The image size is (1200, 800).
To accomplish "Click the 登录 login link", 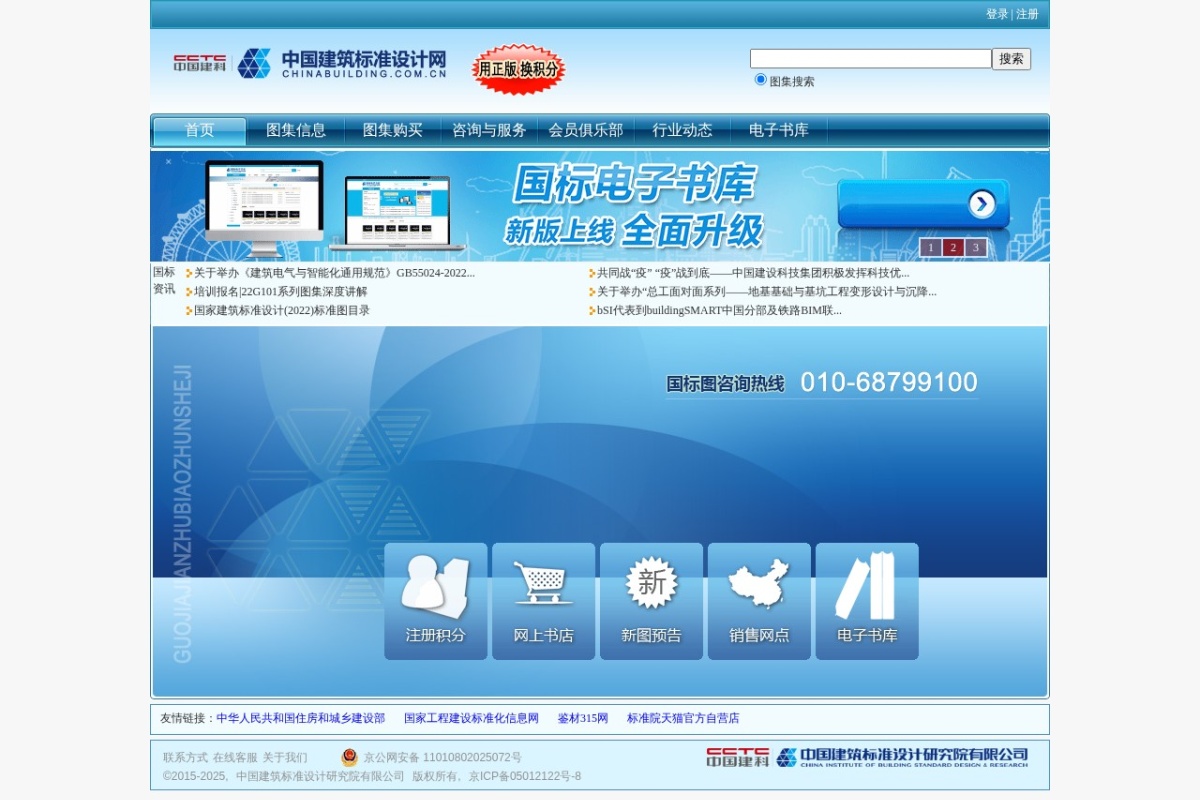I will [997, 14].
